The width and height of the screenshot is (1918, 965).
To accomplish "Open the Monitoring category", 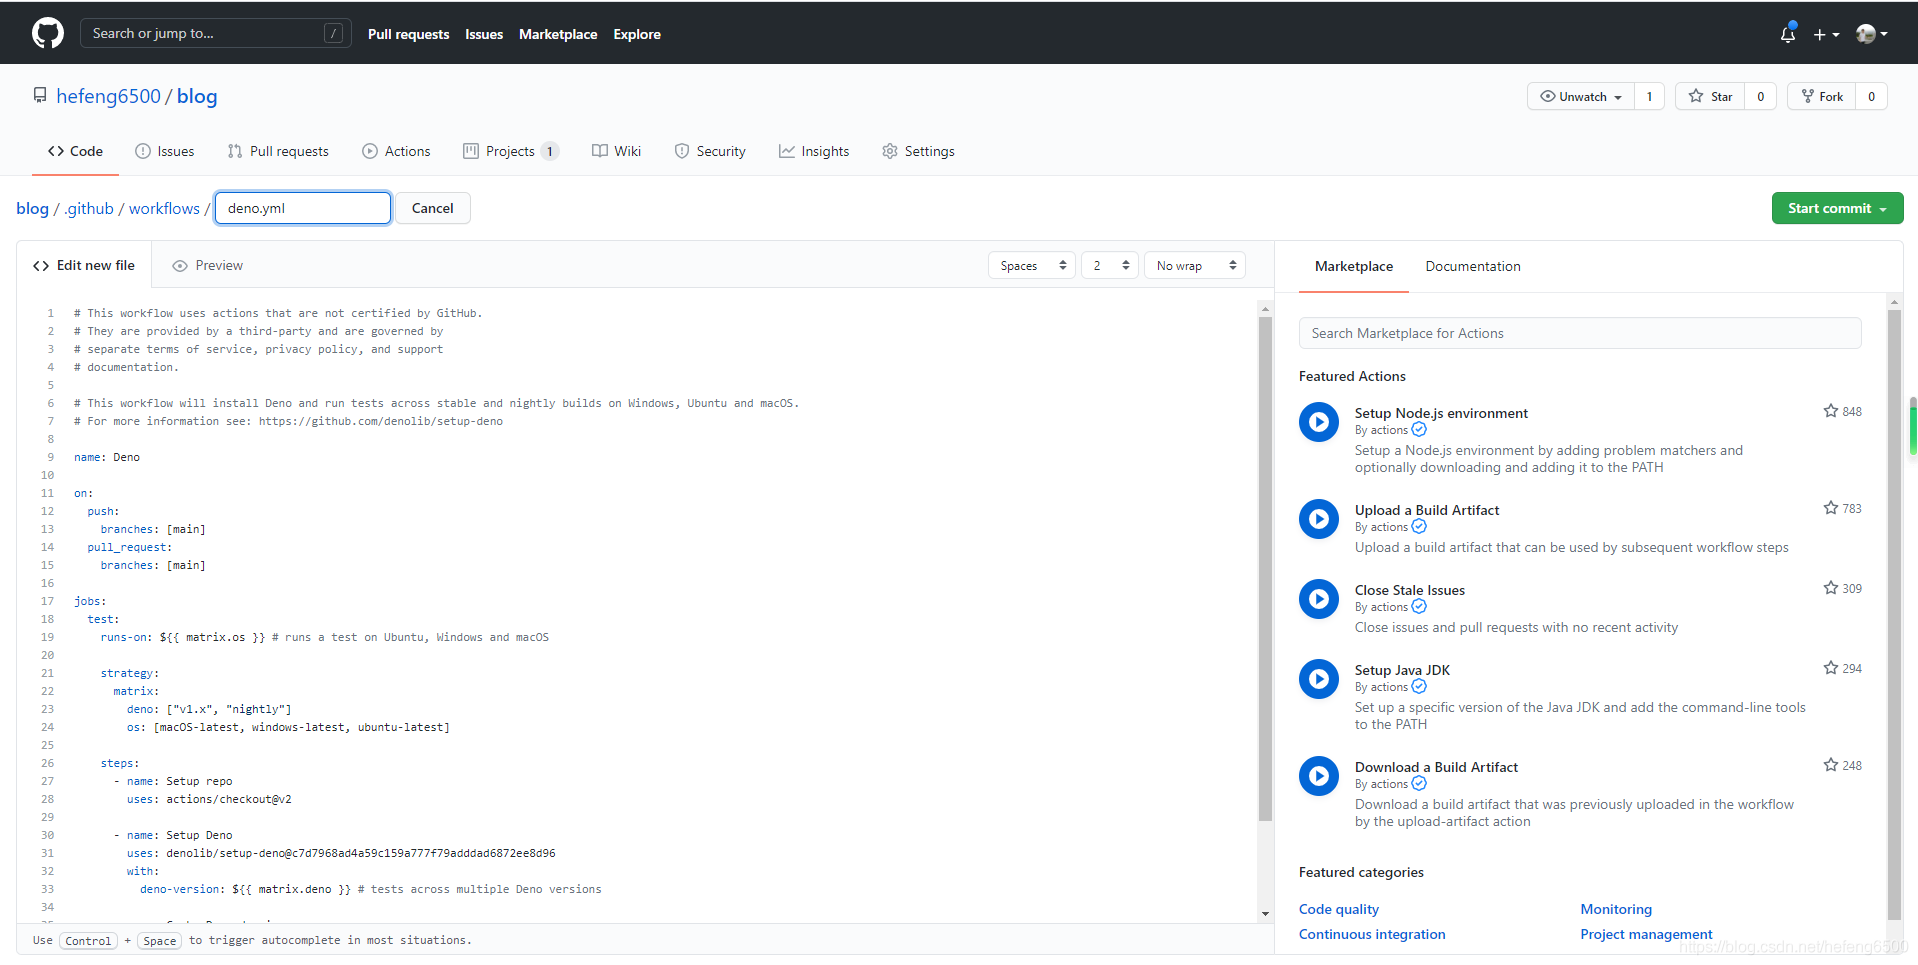I will tap(1616, 909).
